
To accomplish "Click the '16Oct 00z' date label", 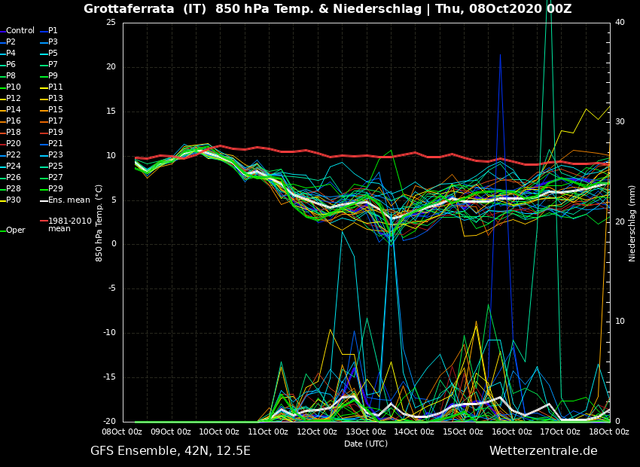I will 511,432.
